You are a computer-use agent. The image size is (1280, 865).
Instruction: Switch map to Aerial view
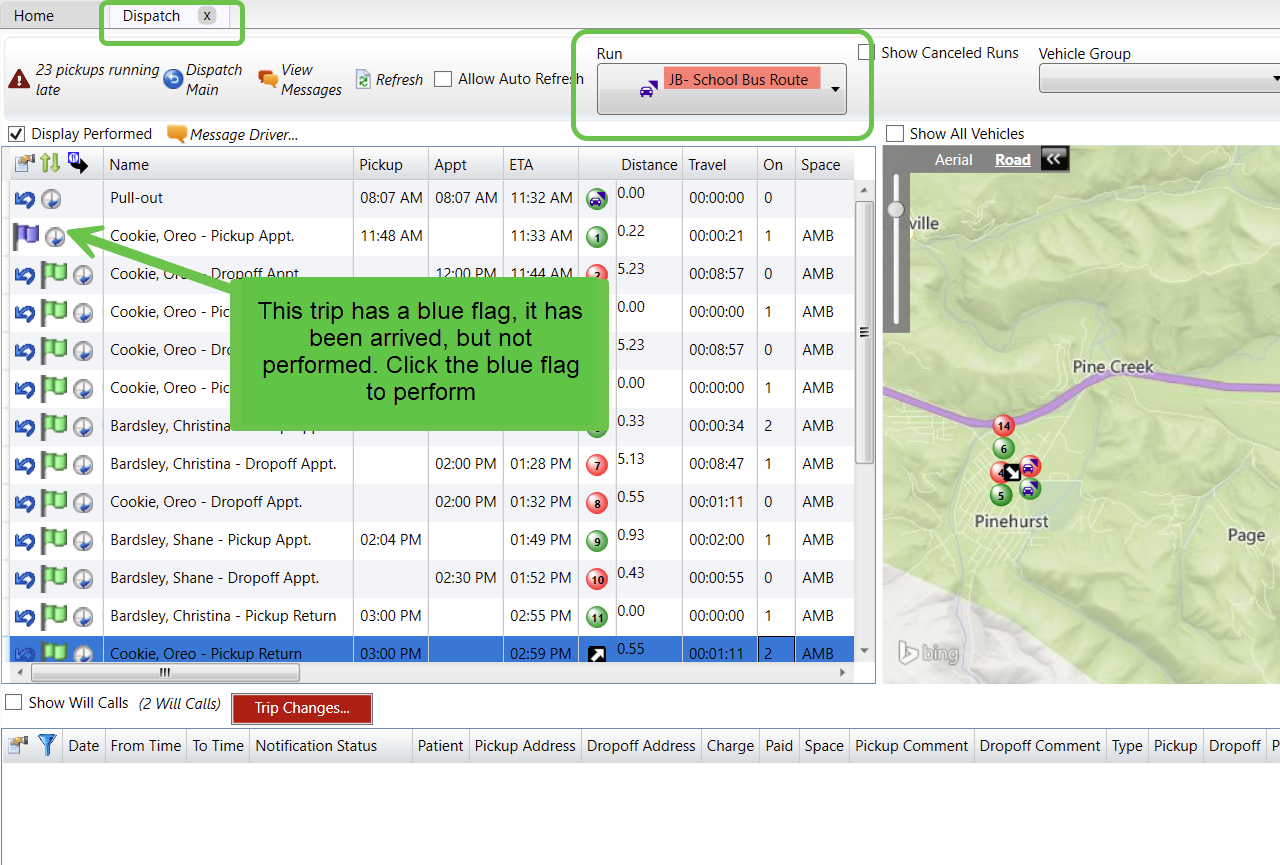click(x=953, y=160)
